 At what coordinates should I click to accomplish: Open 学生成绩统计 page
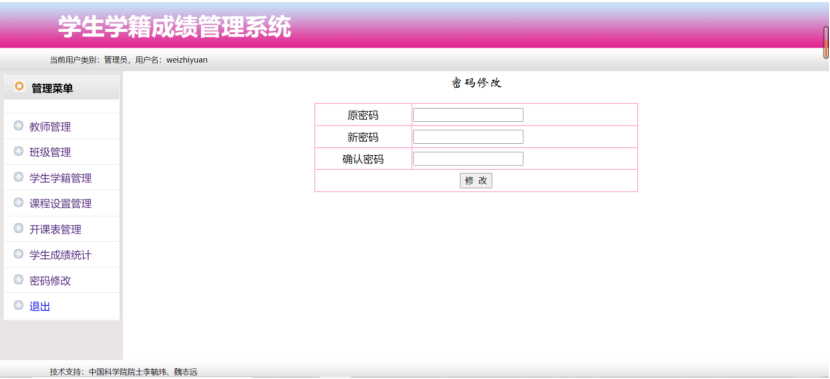tap(60, 255)
